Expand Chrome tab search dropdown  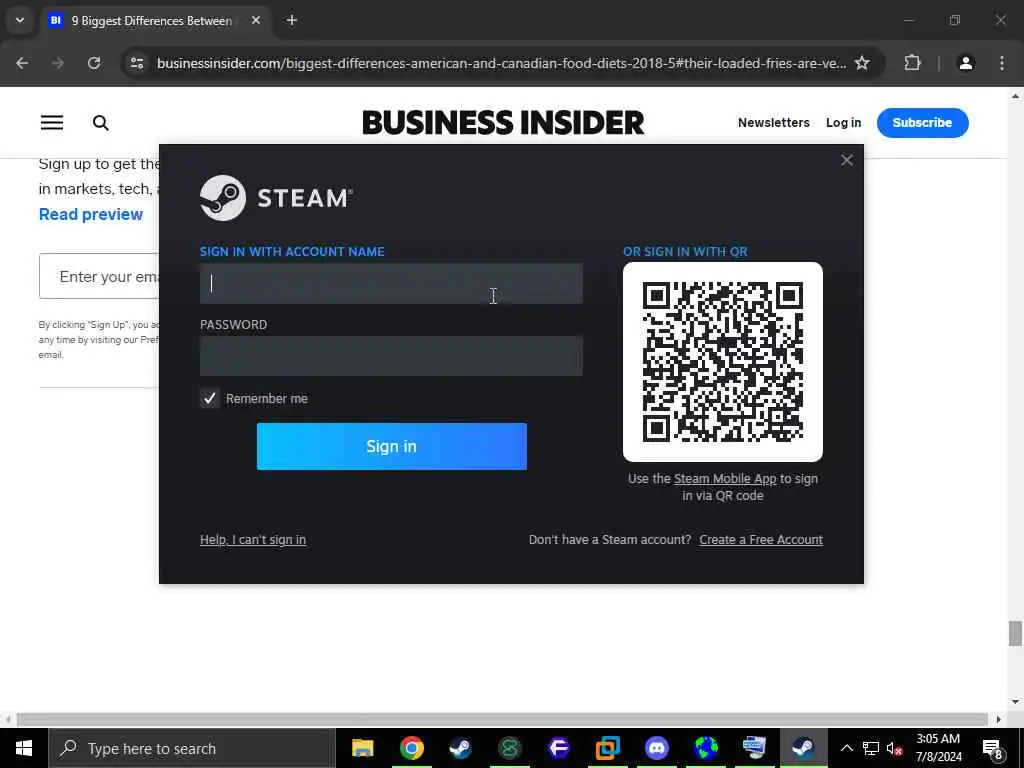[20, 20]
